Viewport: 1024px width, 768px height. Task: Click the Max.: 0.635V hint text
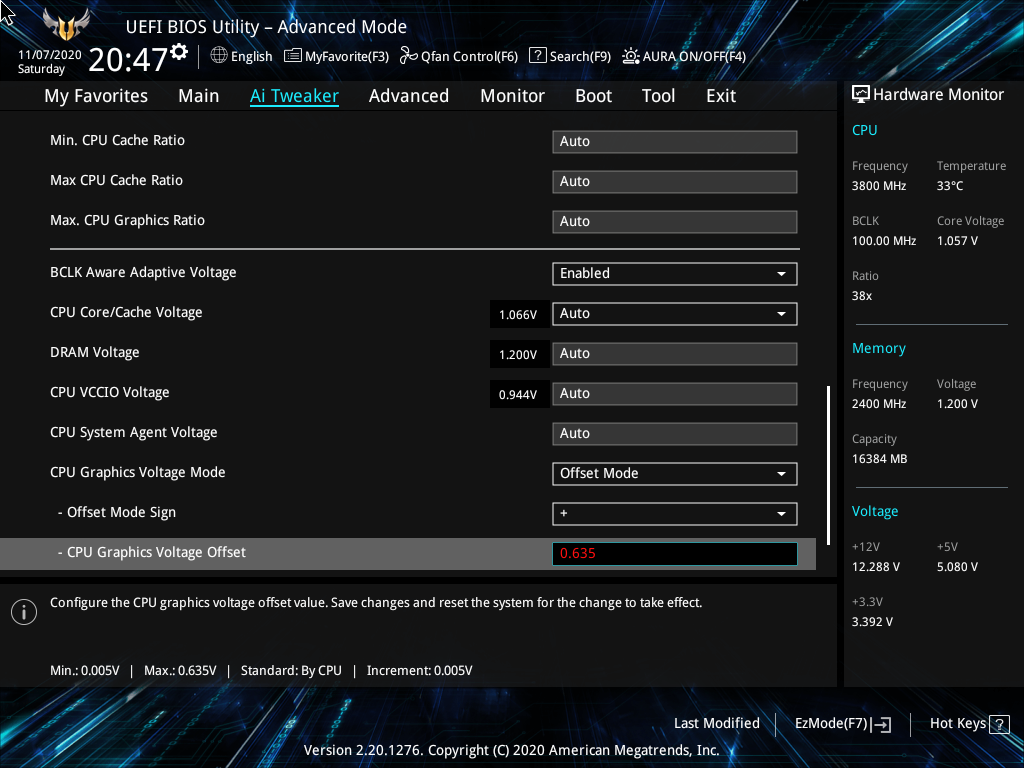pos(180,671)
